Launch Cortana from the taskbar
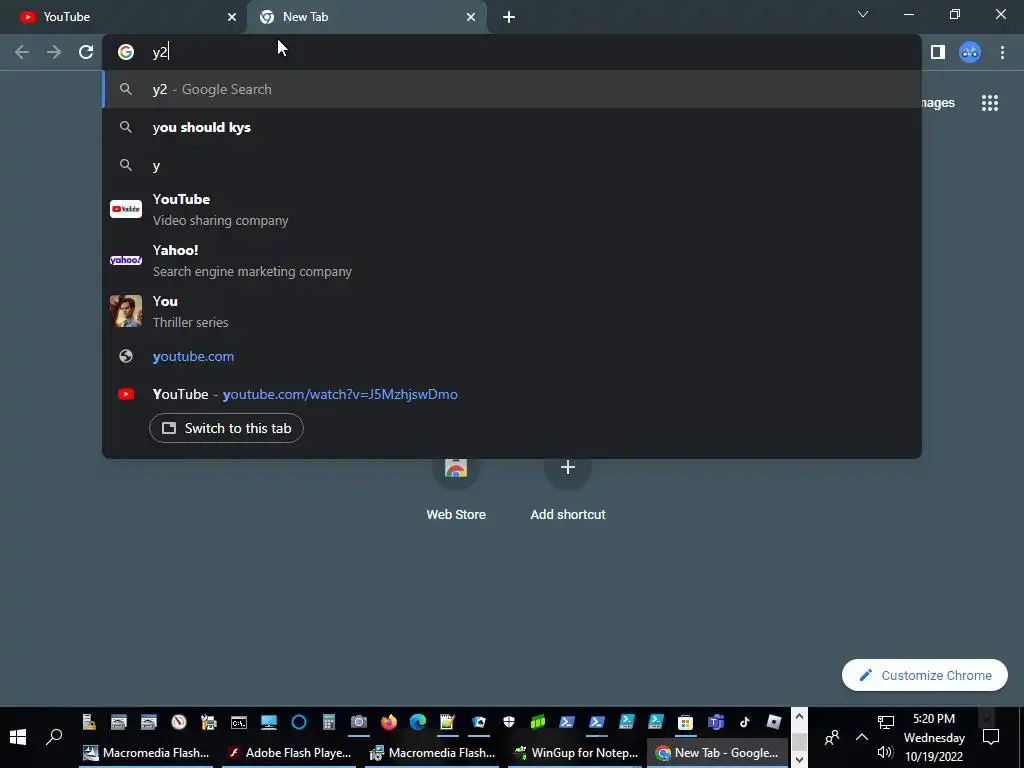Image resolution: width=1024 pixels, height=768 pixels. pos(298,722)
